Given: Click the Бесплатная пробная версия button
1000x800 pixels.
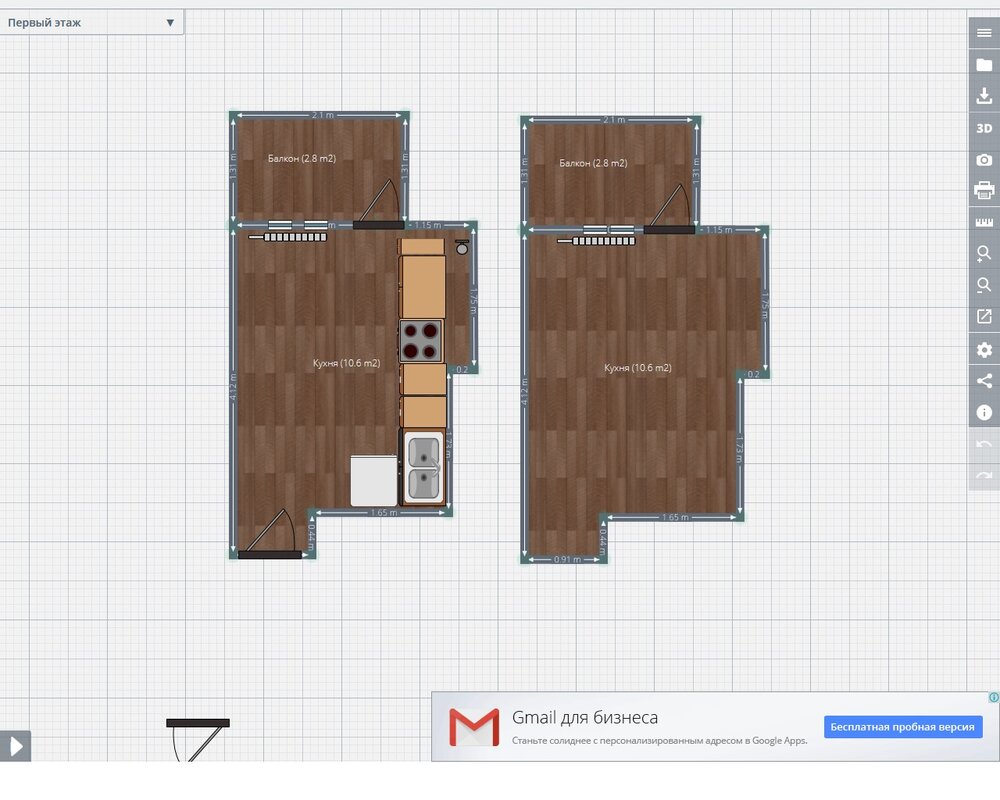Looking at the screenshot, I should coord(902,727).
